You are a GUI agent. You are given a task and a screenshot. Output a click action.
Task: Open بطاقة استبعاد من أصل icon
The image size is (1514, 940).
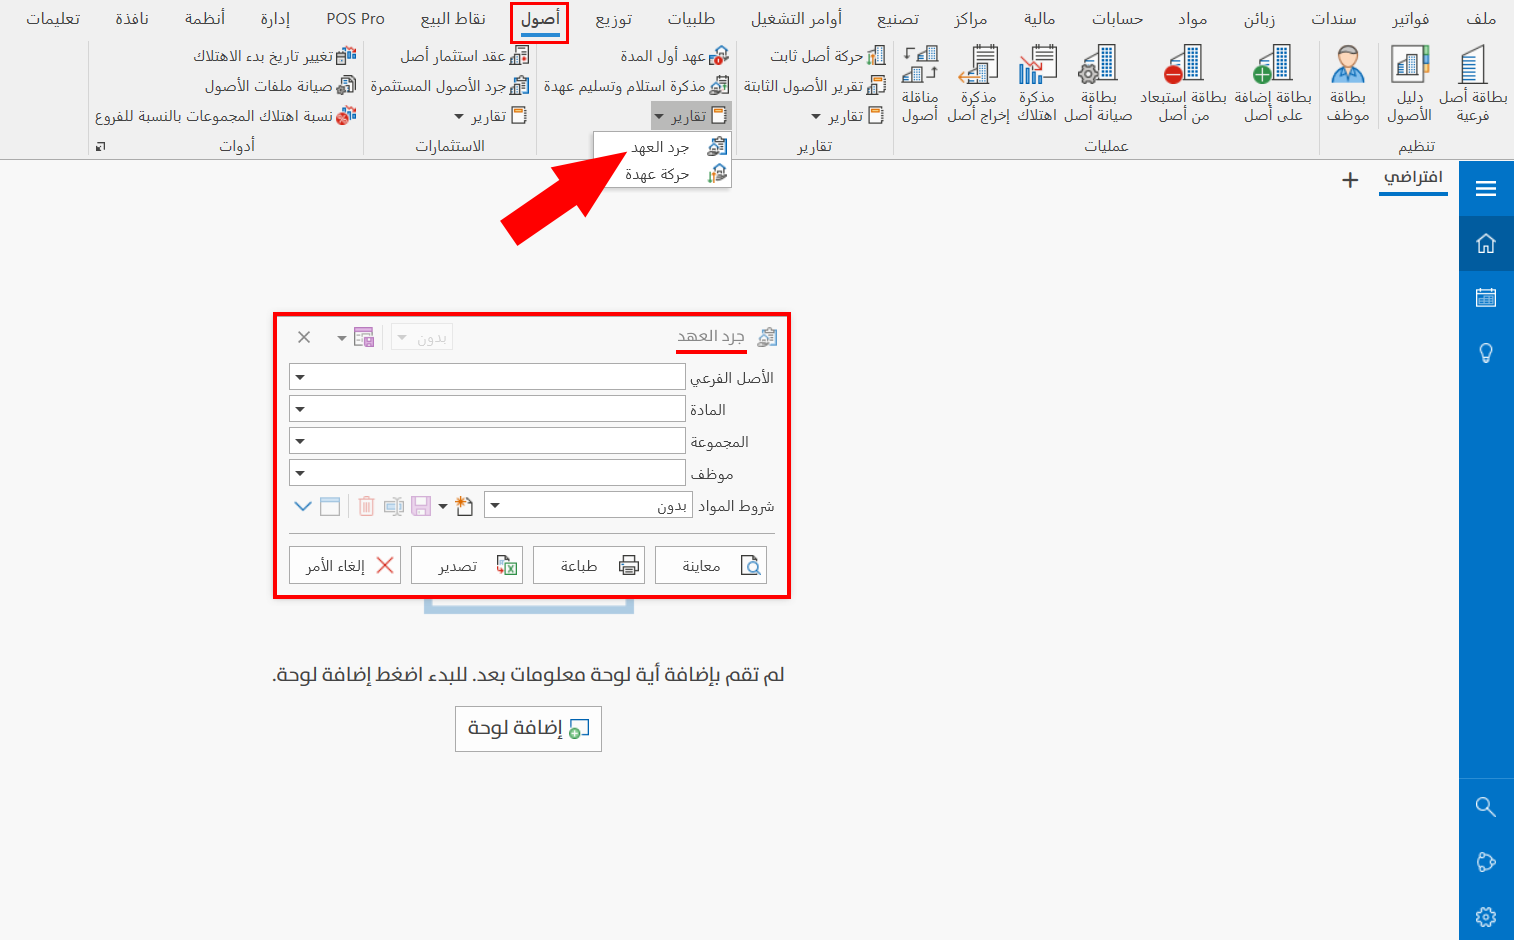pos(1184,85)
